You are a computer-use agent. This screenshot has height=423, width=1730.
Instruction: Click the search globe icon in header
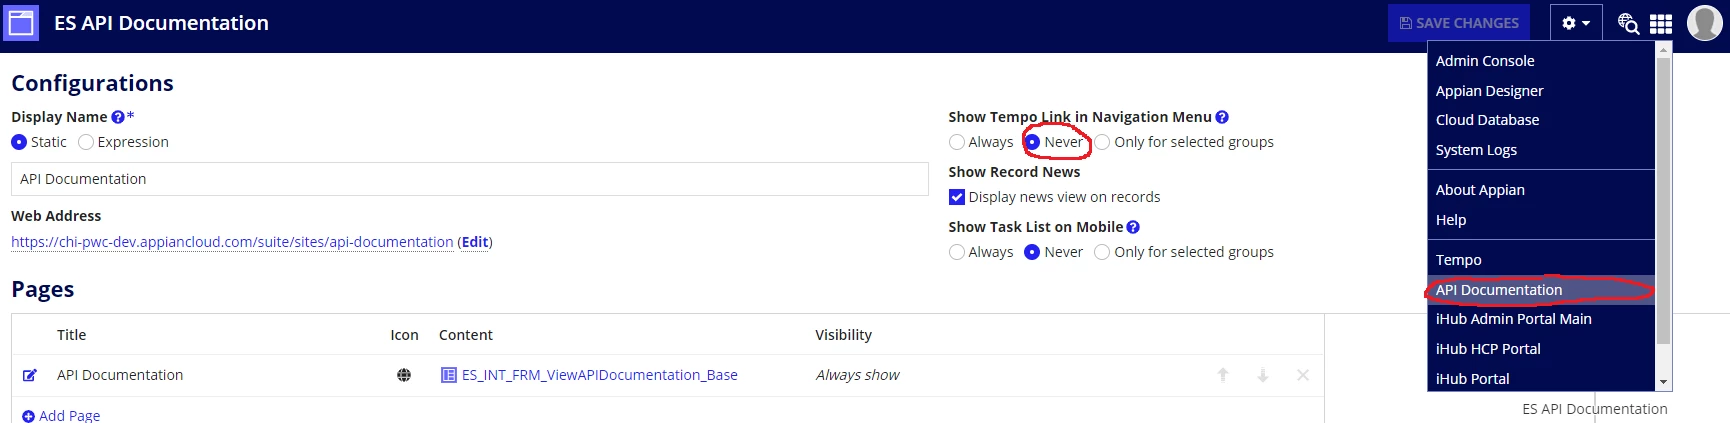coord(1628,23)
